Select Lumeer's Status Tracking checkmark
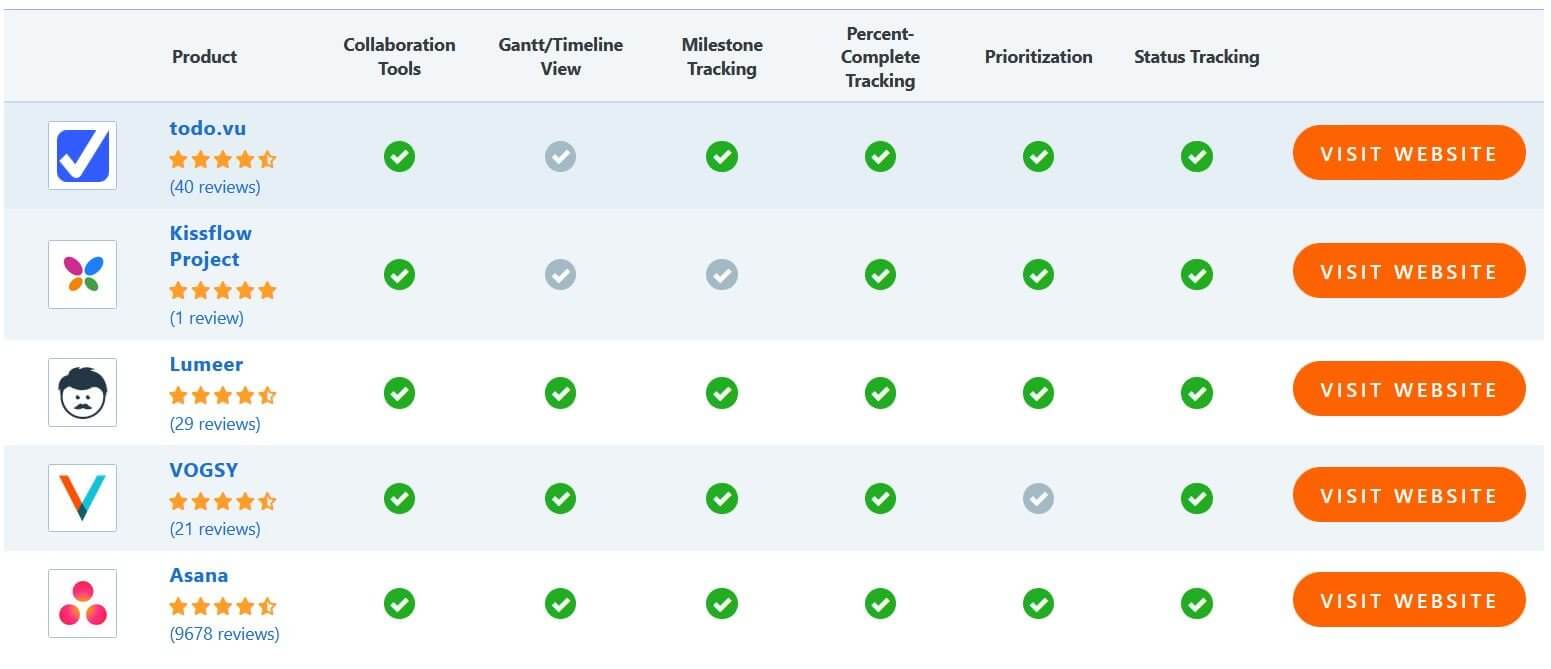The height and width of the screenshot is (669, 1551). click(1197, 393)
